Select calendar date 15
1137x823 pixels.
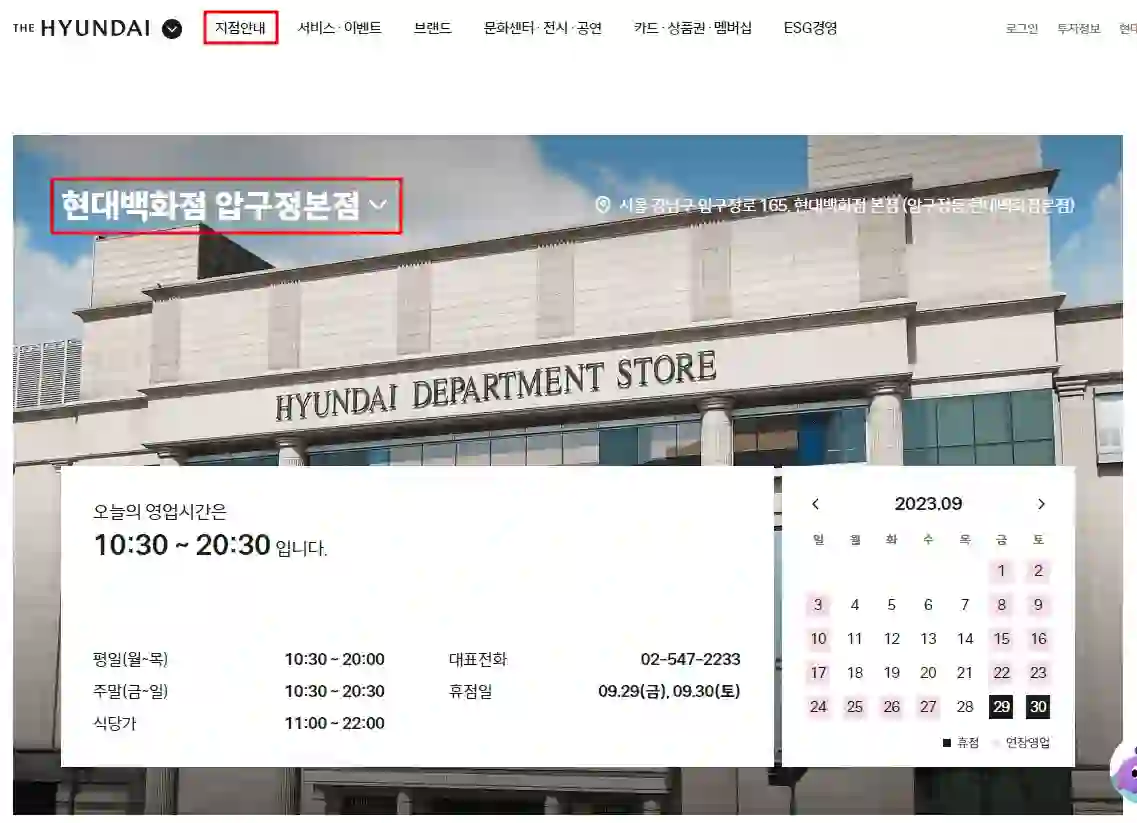(1001, 639)
